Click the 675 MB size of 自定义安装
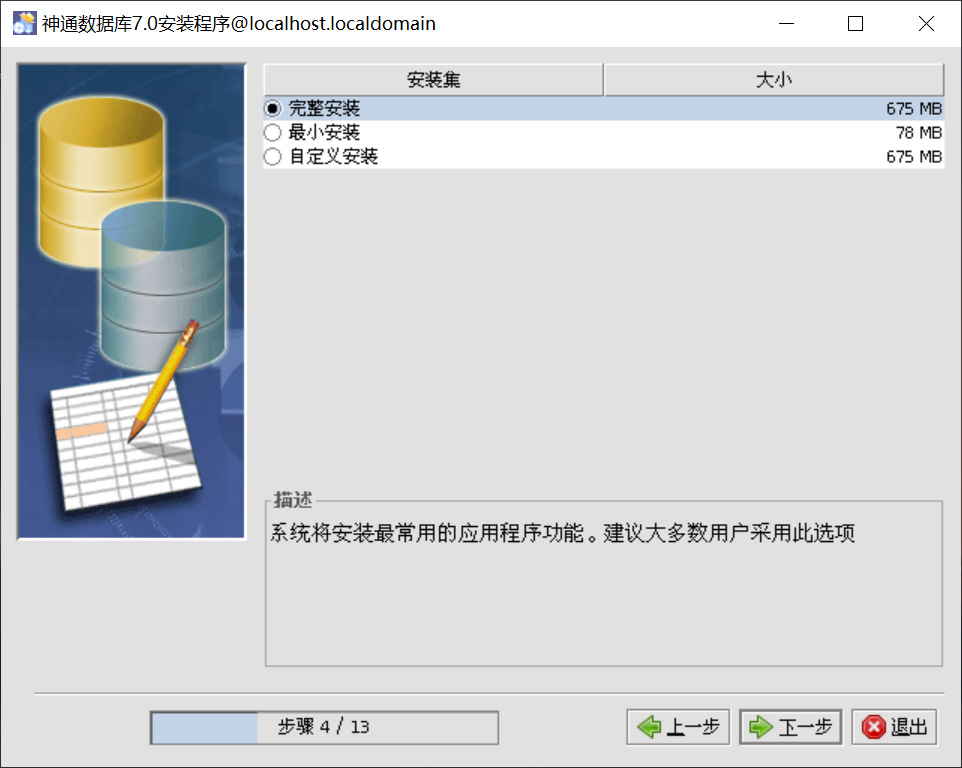 pos(914,156)
